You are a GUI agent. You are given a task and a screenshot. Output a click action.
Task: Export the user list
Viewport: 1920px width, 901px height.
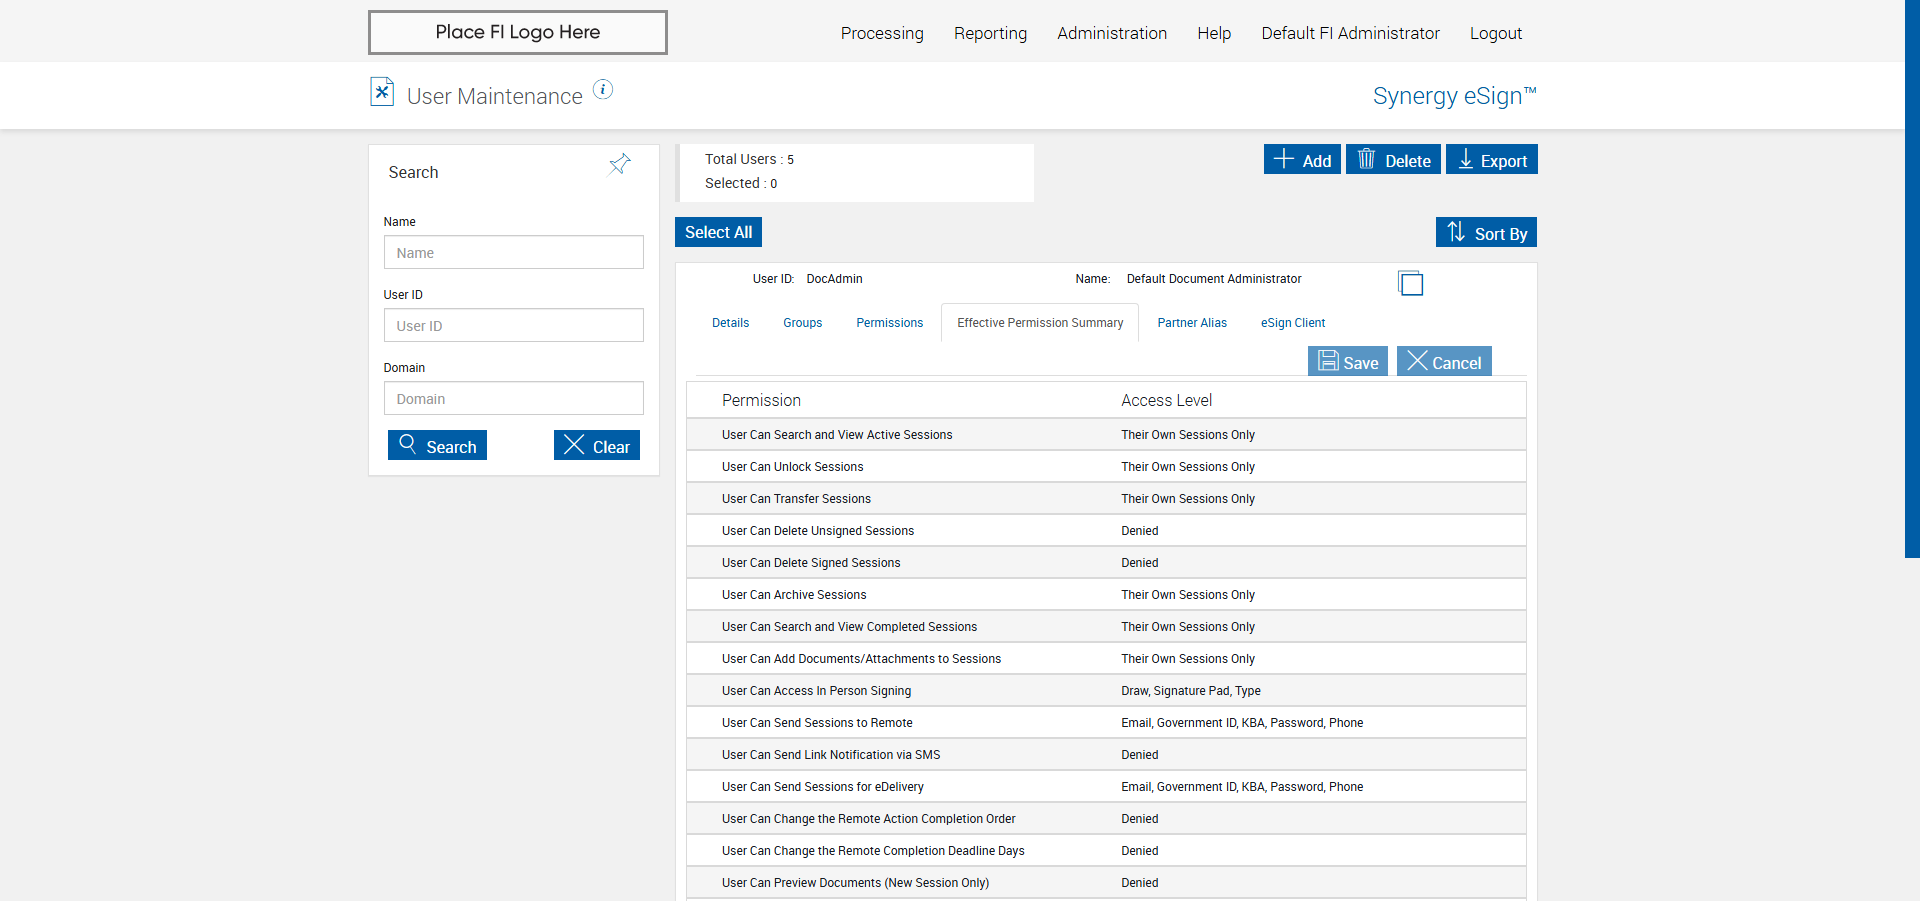click(x=1491, y=160)
